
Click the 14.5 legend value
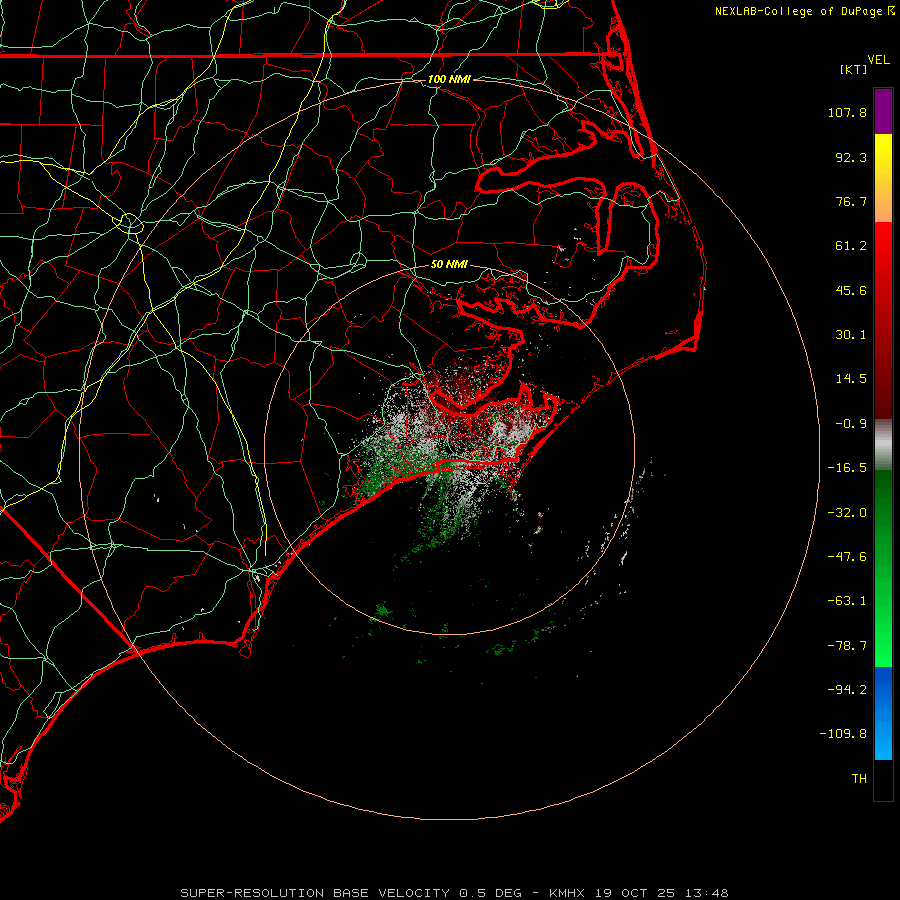[851, 379]
